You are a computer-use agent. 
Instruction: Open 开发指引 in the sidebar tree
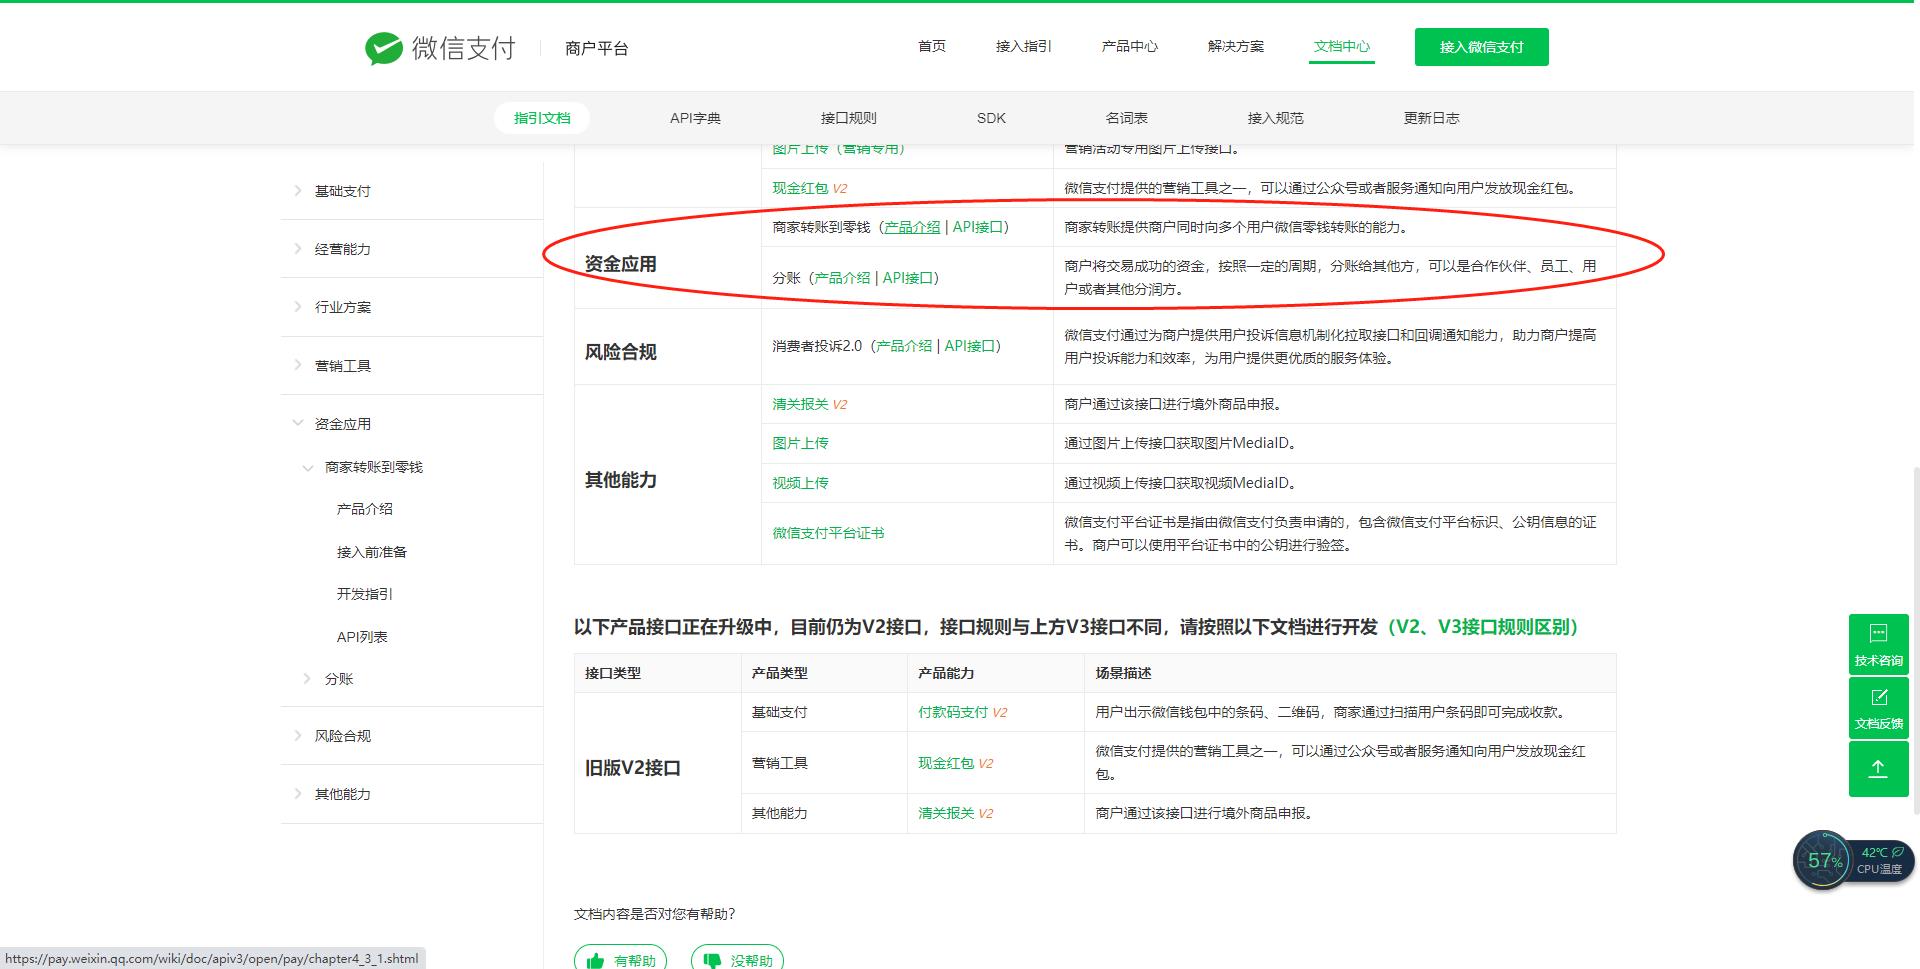365,594
